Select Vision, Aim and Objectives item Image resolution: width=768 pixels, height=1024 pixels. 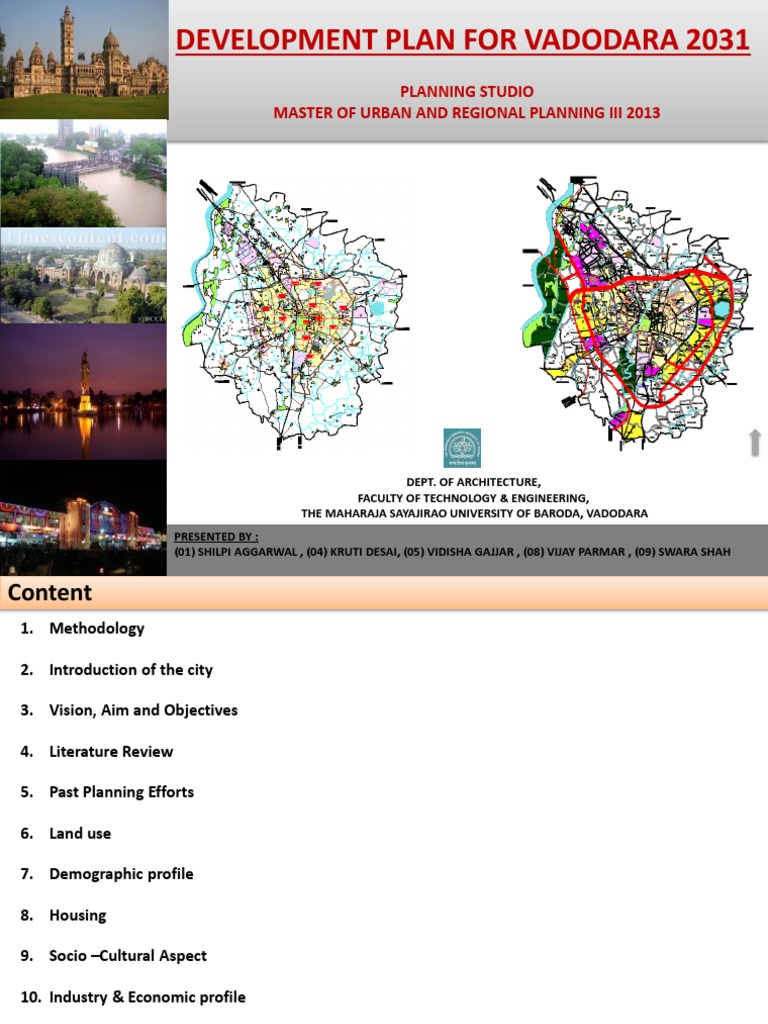pyautogui.click(x=143, y=711)
